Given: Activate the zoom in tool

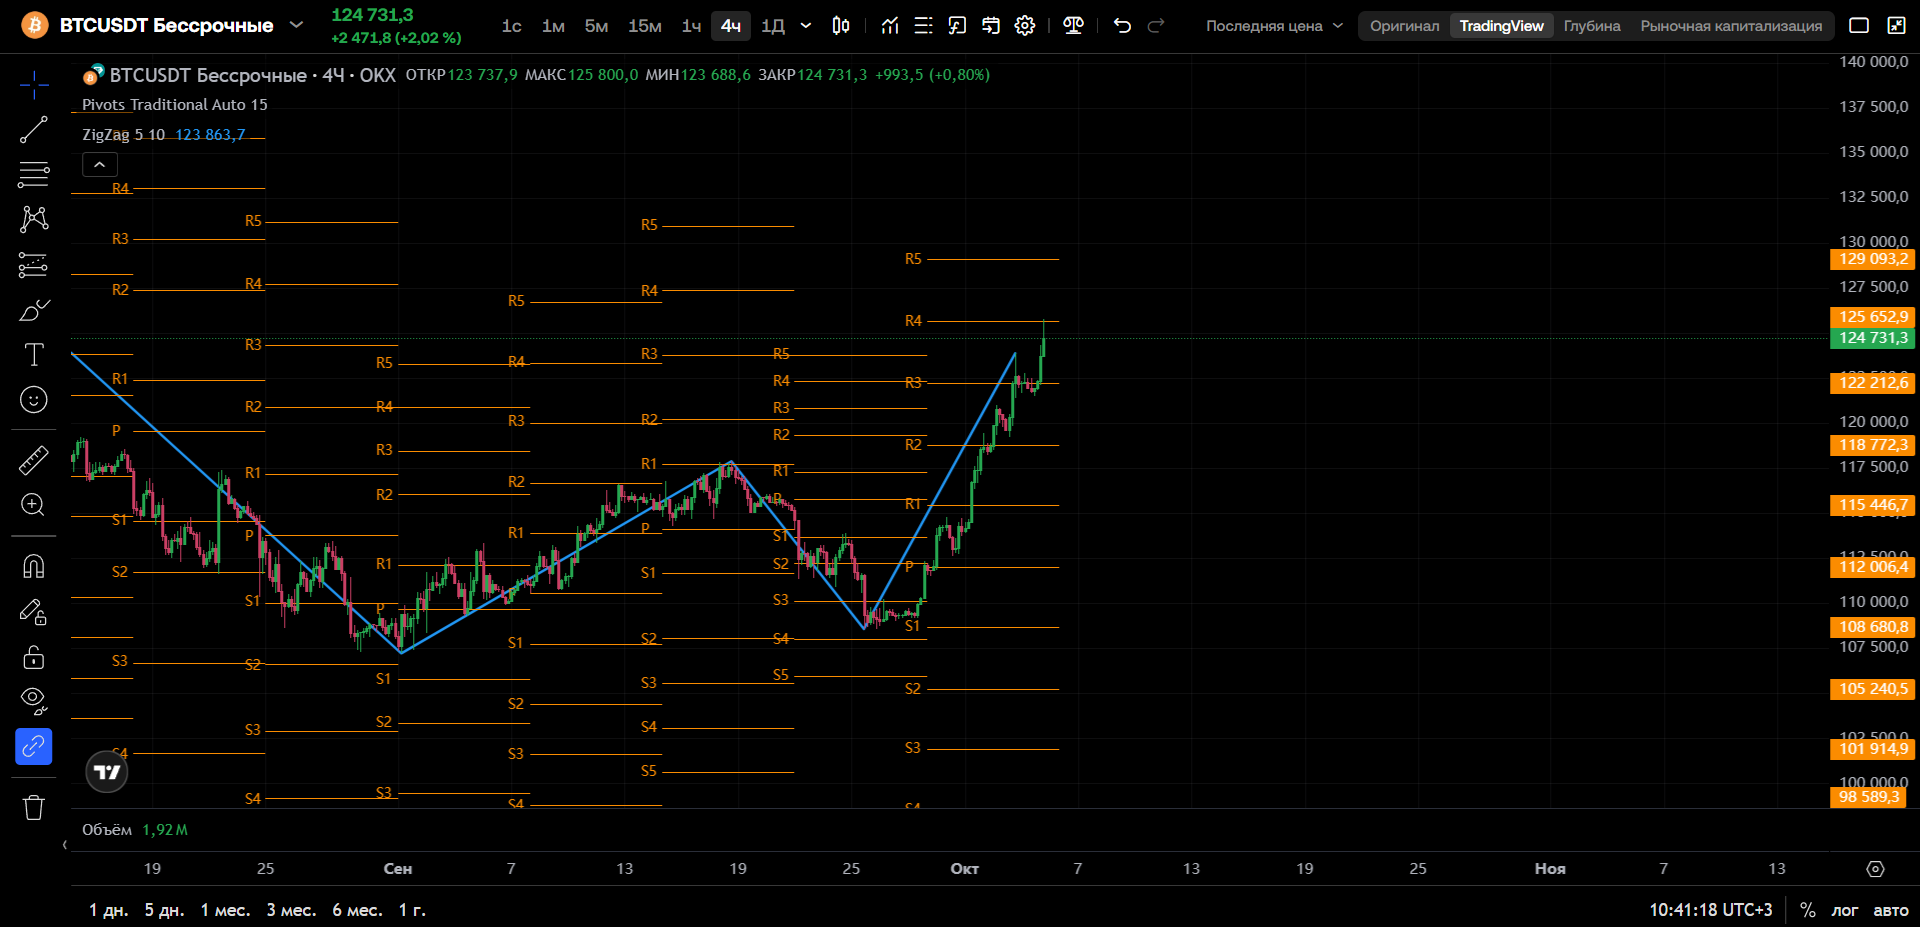Looking at the screenshot, I should click(34, 505).
